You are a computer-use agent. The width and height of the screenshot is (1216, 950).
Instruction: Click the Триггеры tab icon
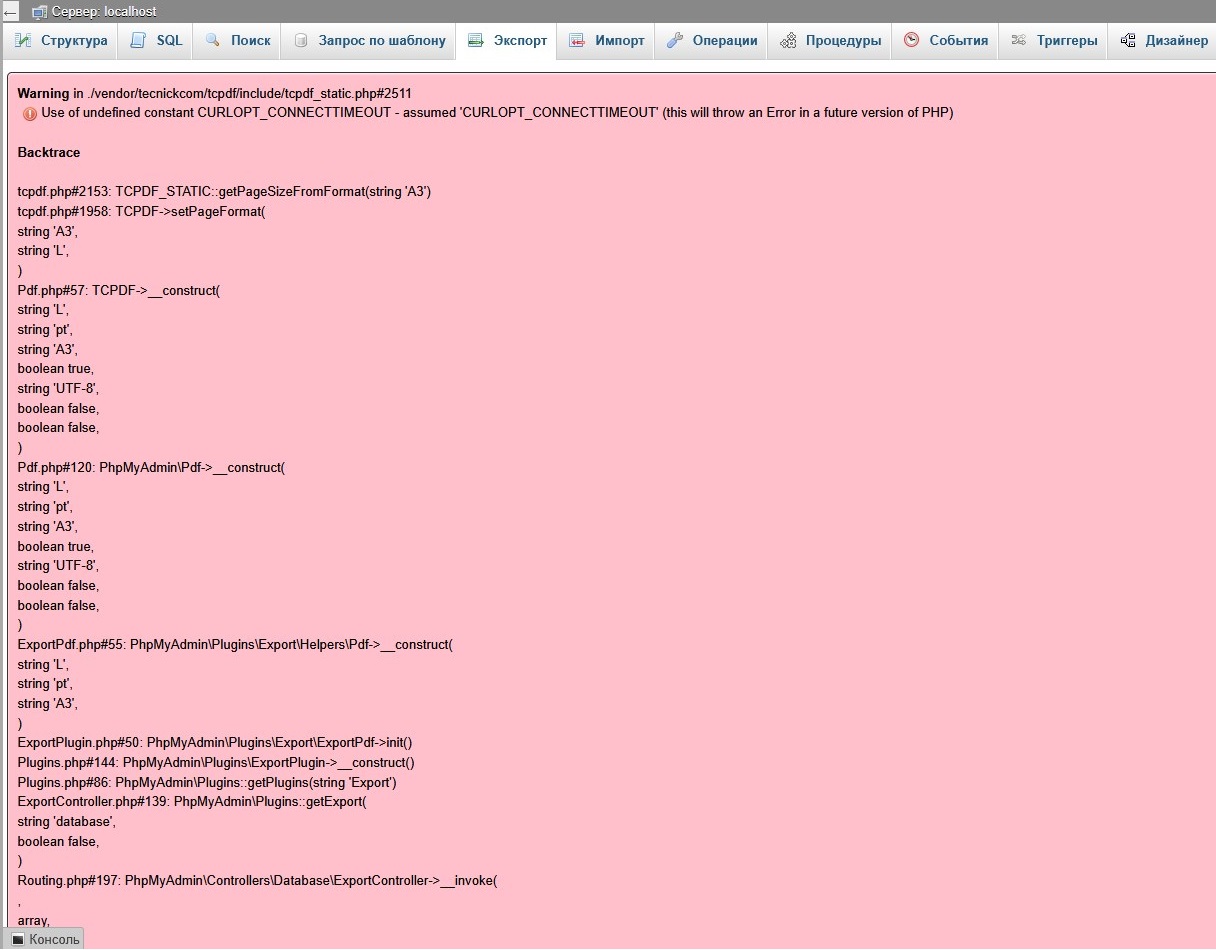click(1018, 41)
